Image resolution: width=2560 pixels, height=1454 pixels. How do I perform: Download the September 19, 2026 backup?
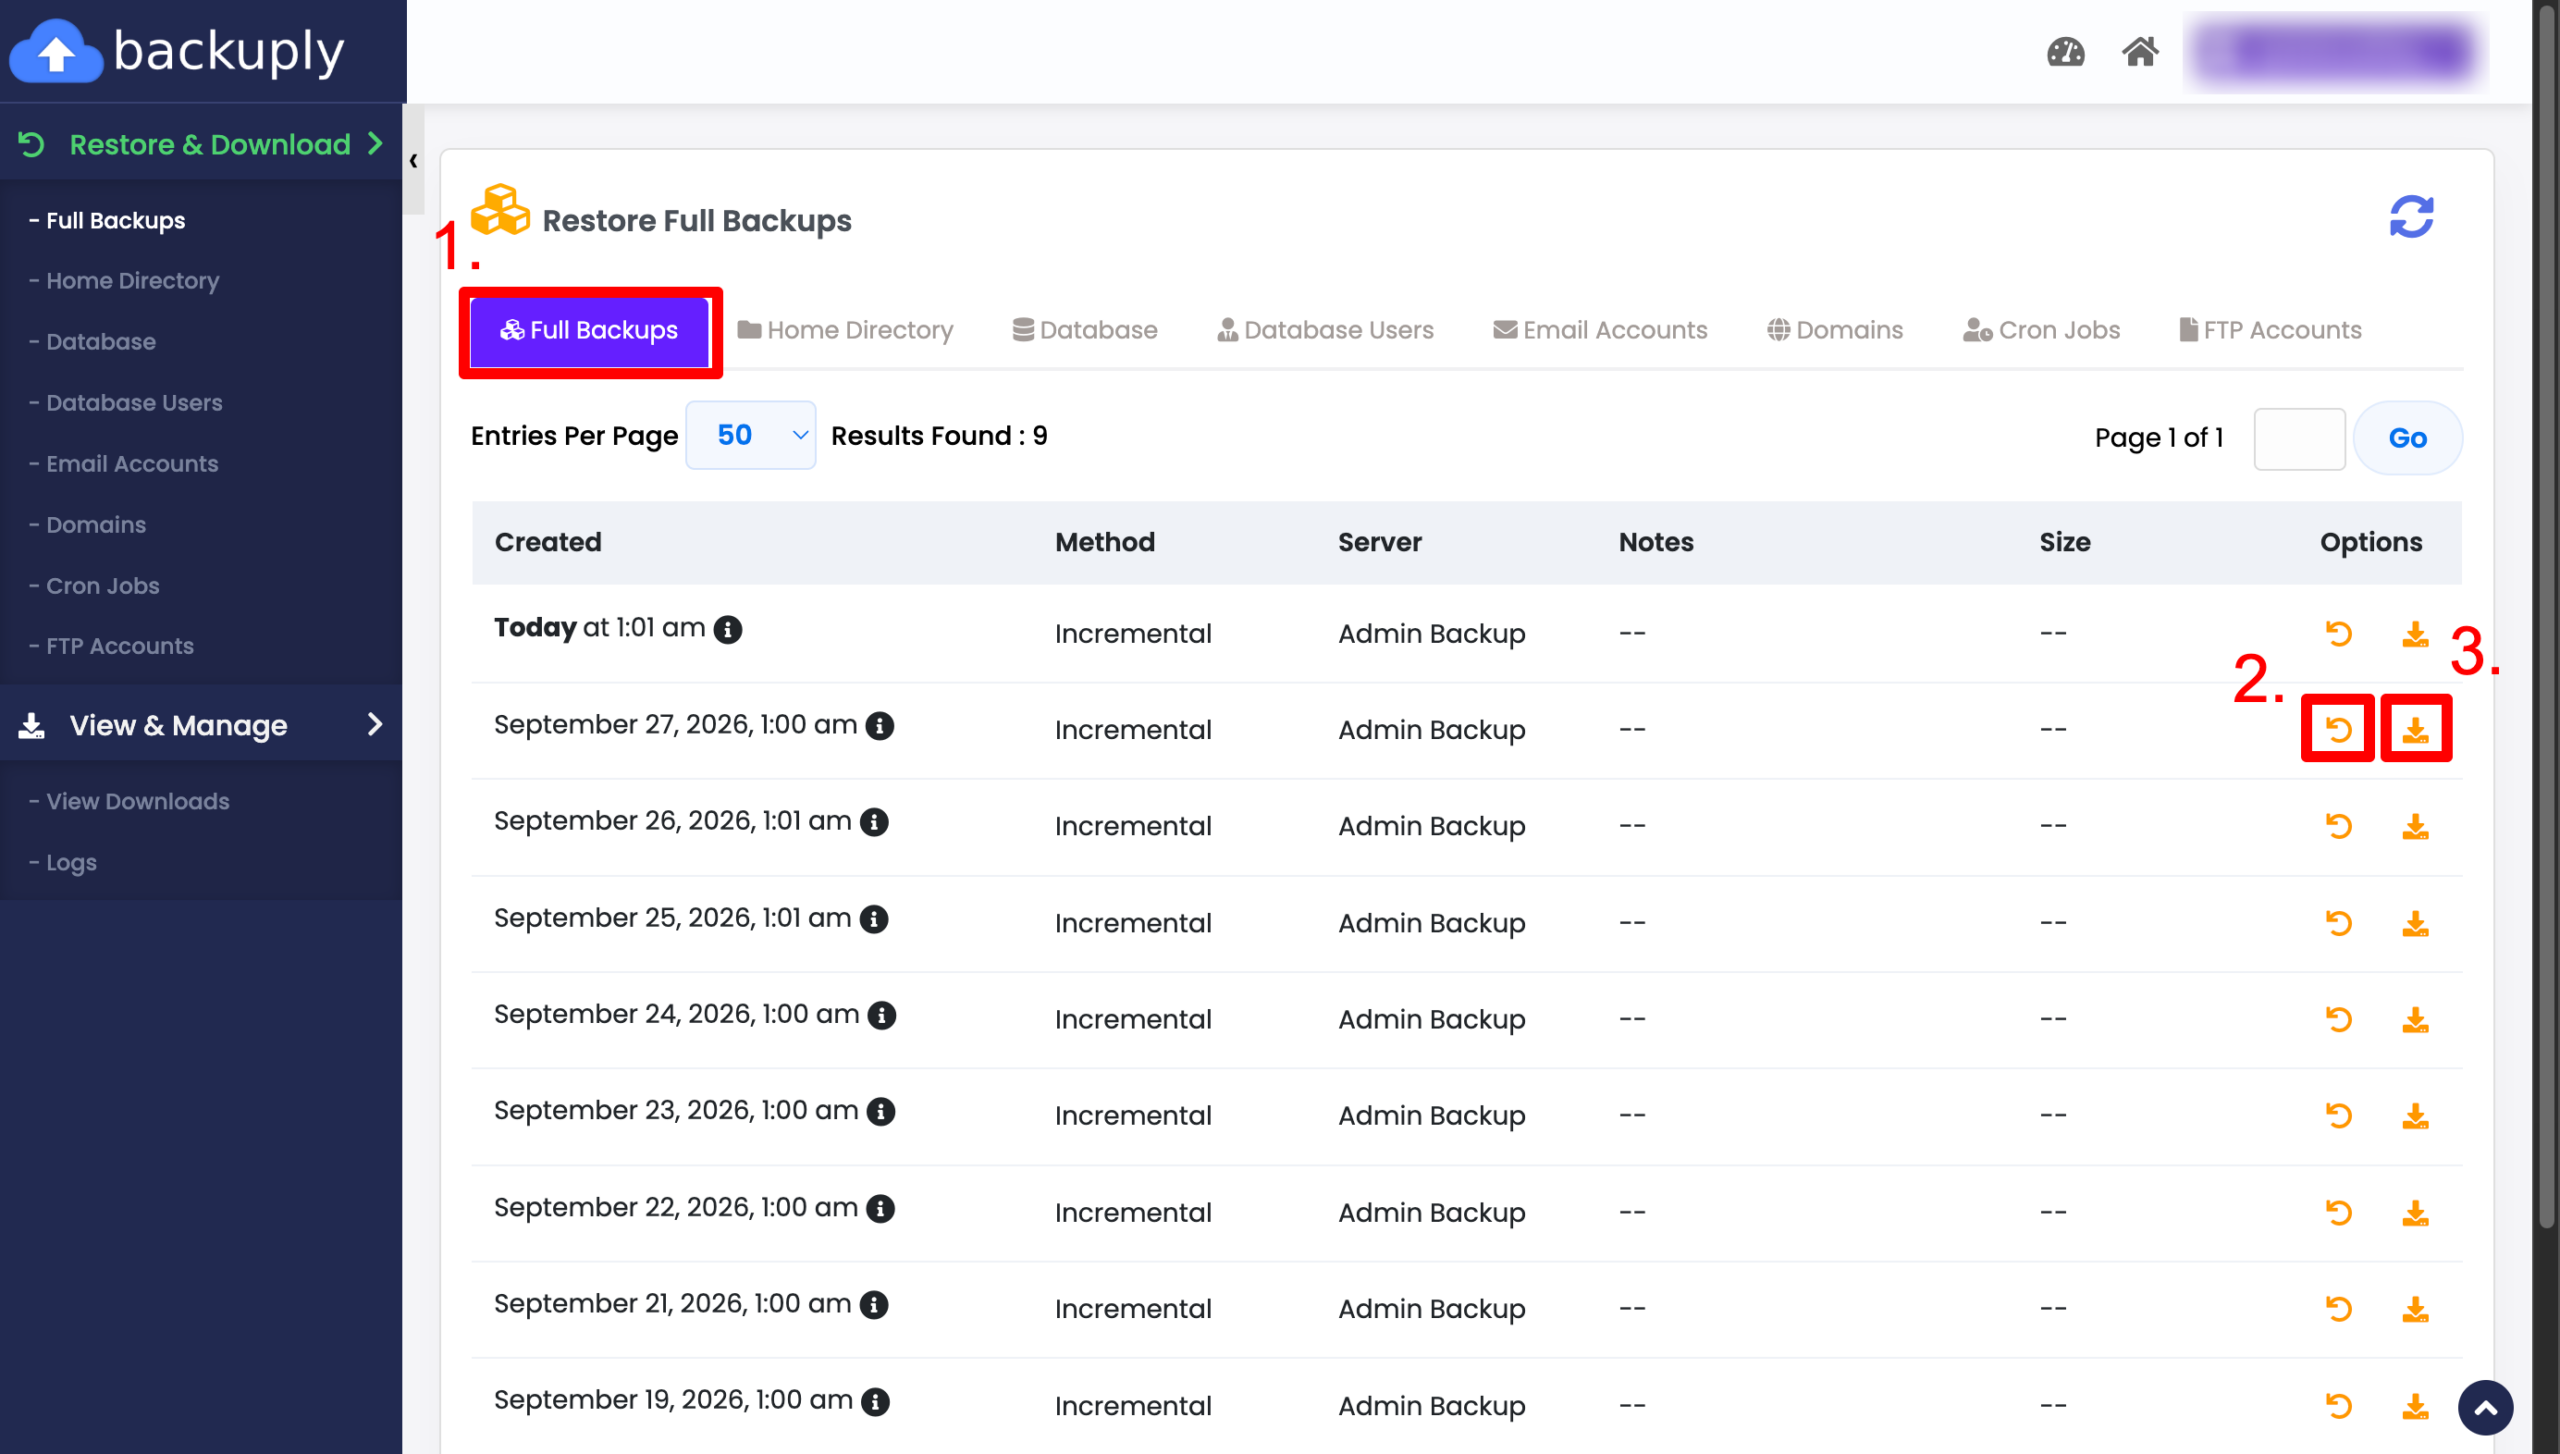point(2415,1405)
